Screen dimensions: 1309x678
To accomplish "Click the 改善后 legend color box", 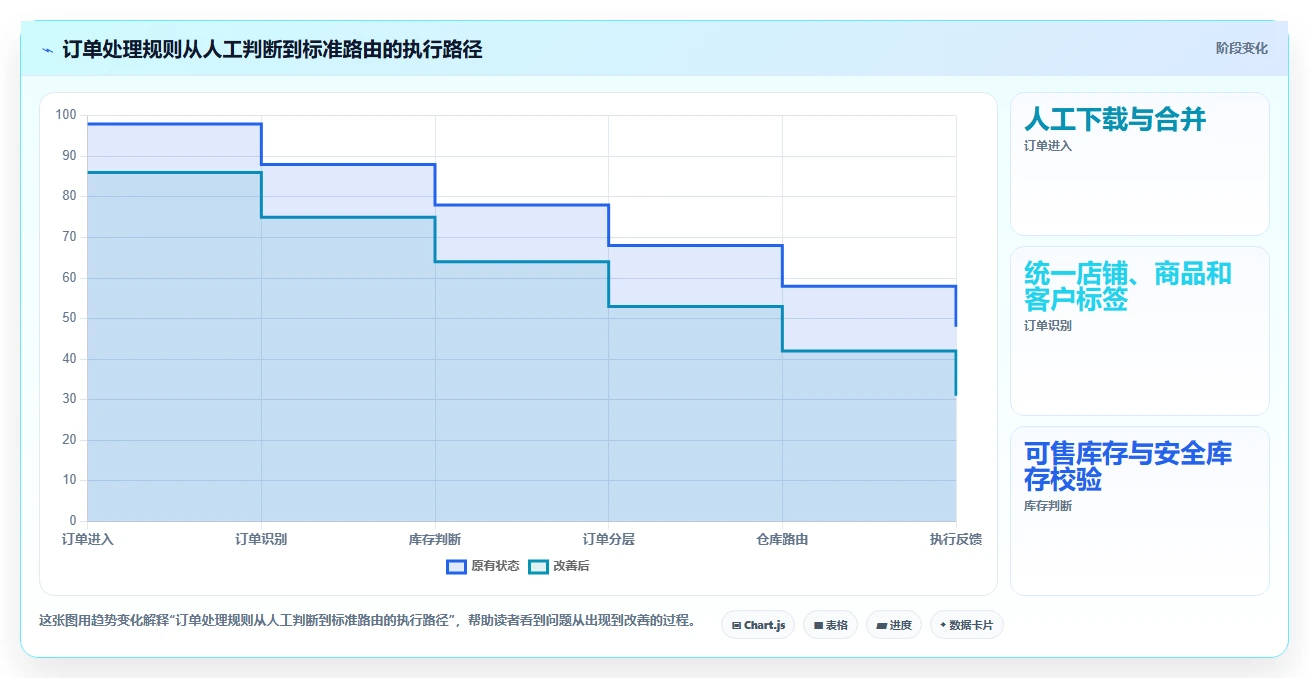I will pyautogui.click(x=539, y=566).
